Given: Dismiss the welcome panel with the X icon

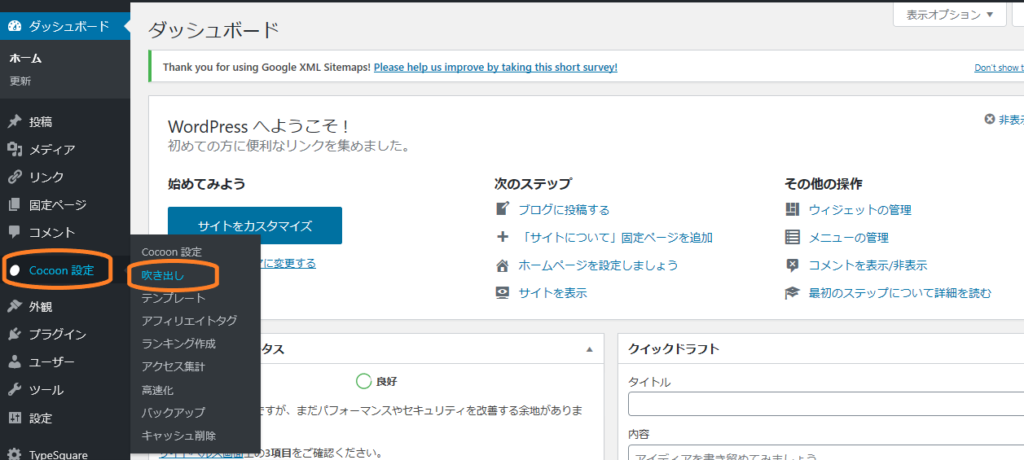Looking at the screenshot, I should tap(989, 120).
